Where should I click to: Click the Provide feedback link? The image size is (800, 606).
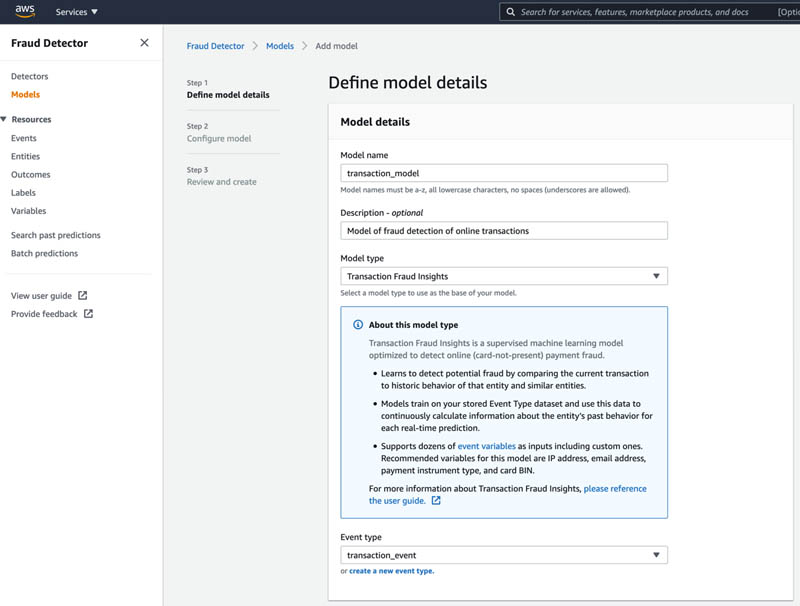coord(44,314)
